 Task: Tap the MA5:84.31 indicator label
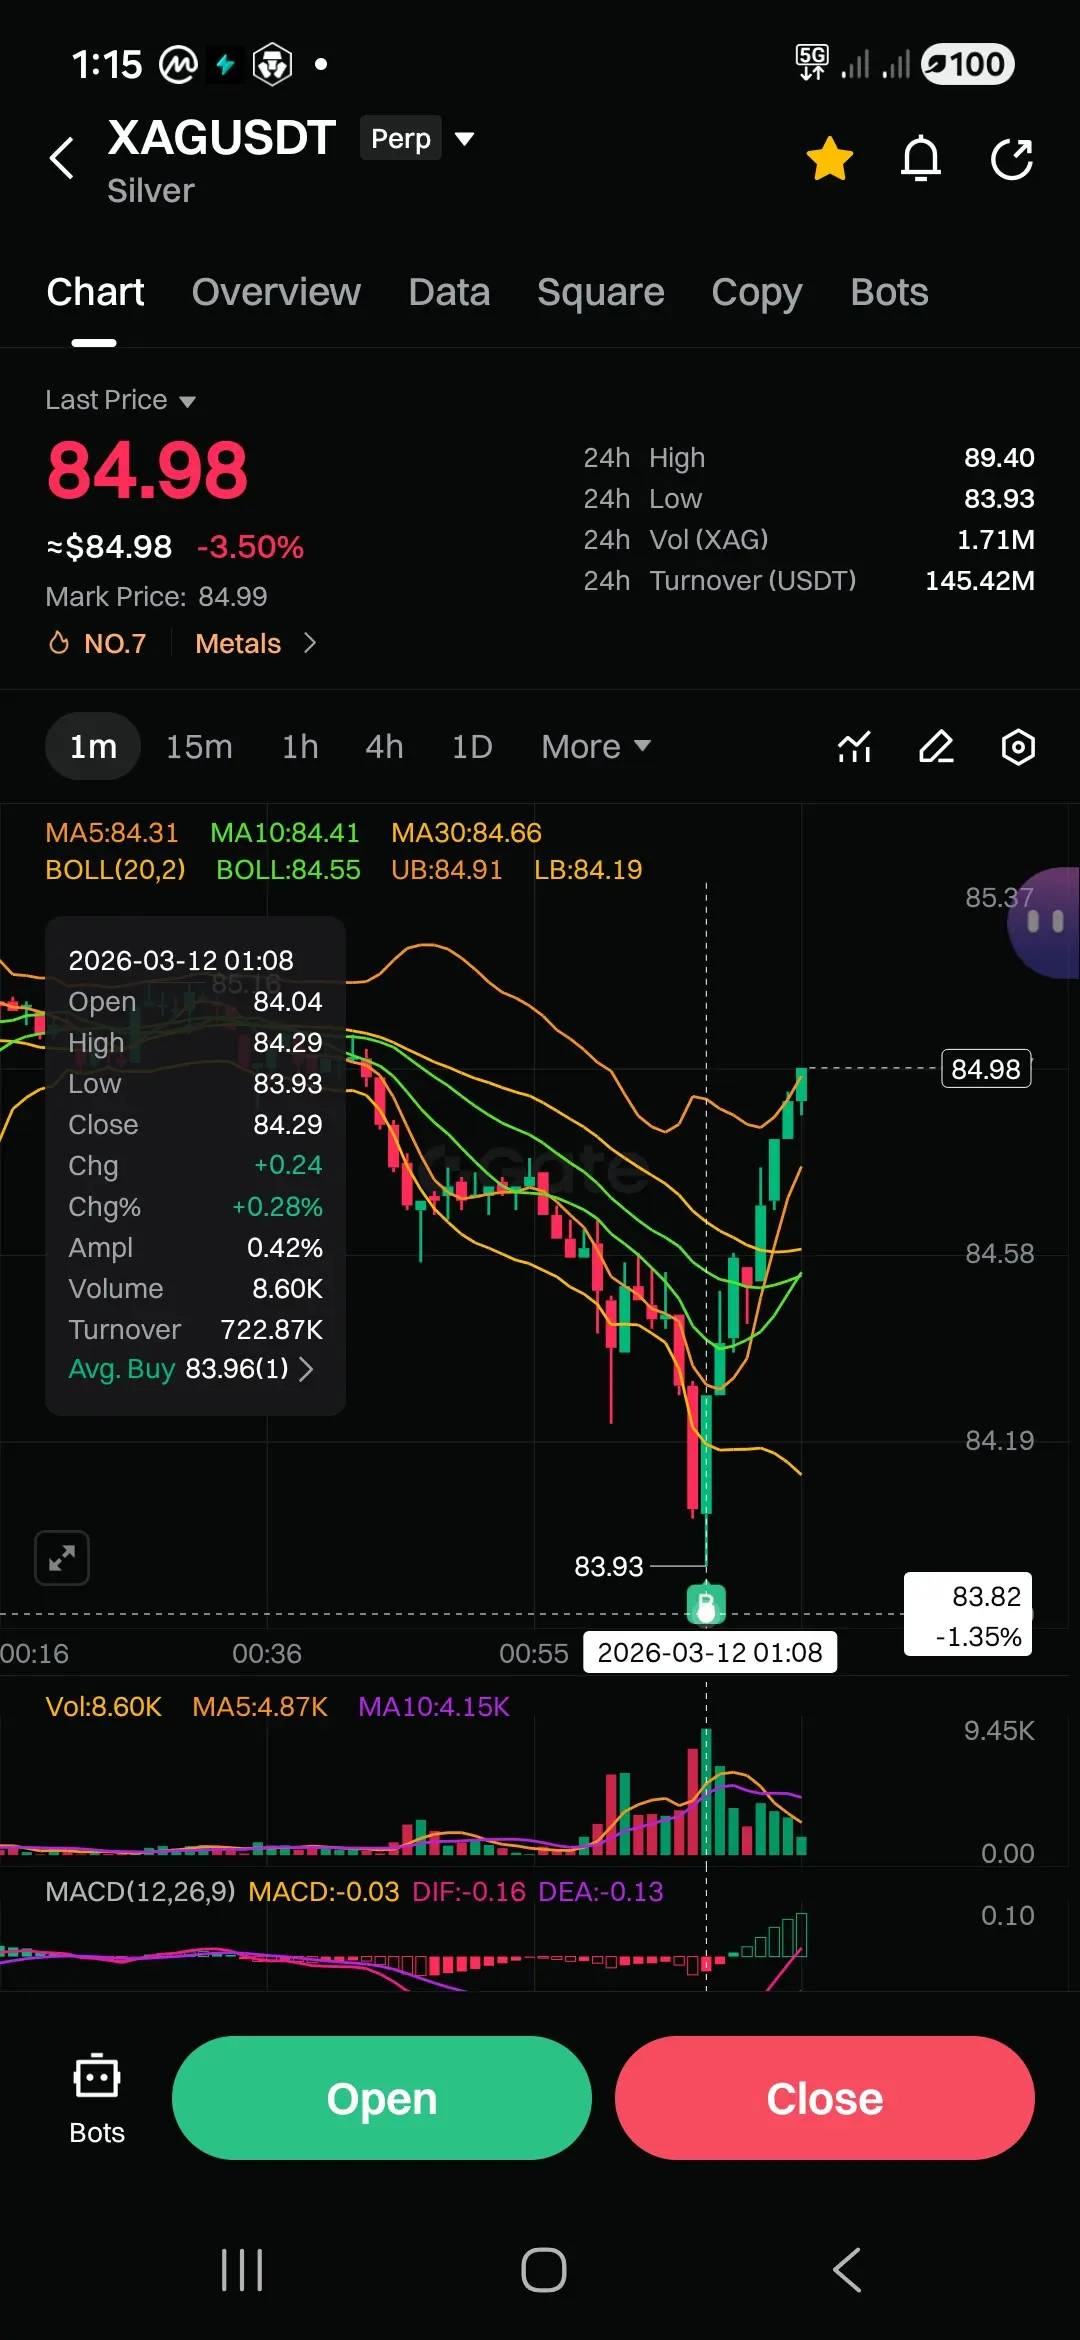click(112, 833)
